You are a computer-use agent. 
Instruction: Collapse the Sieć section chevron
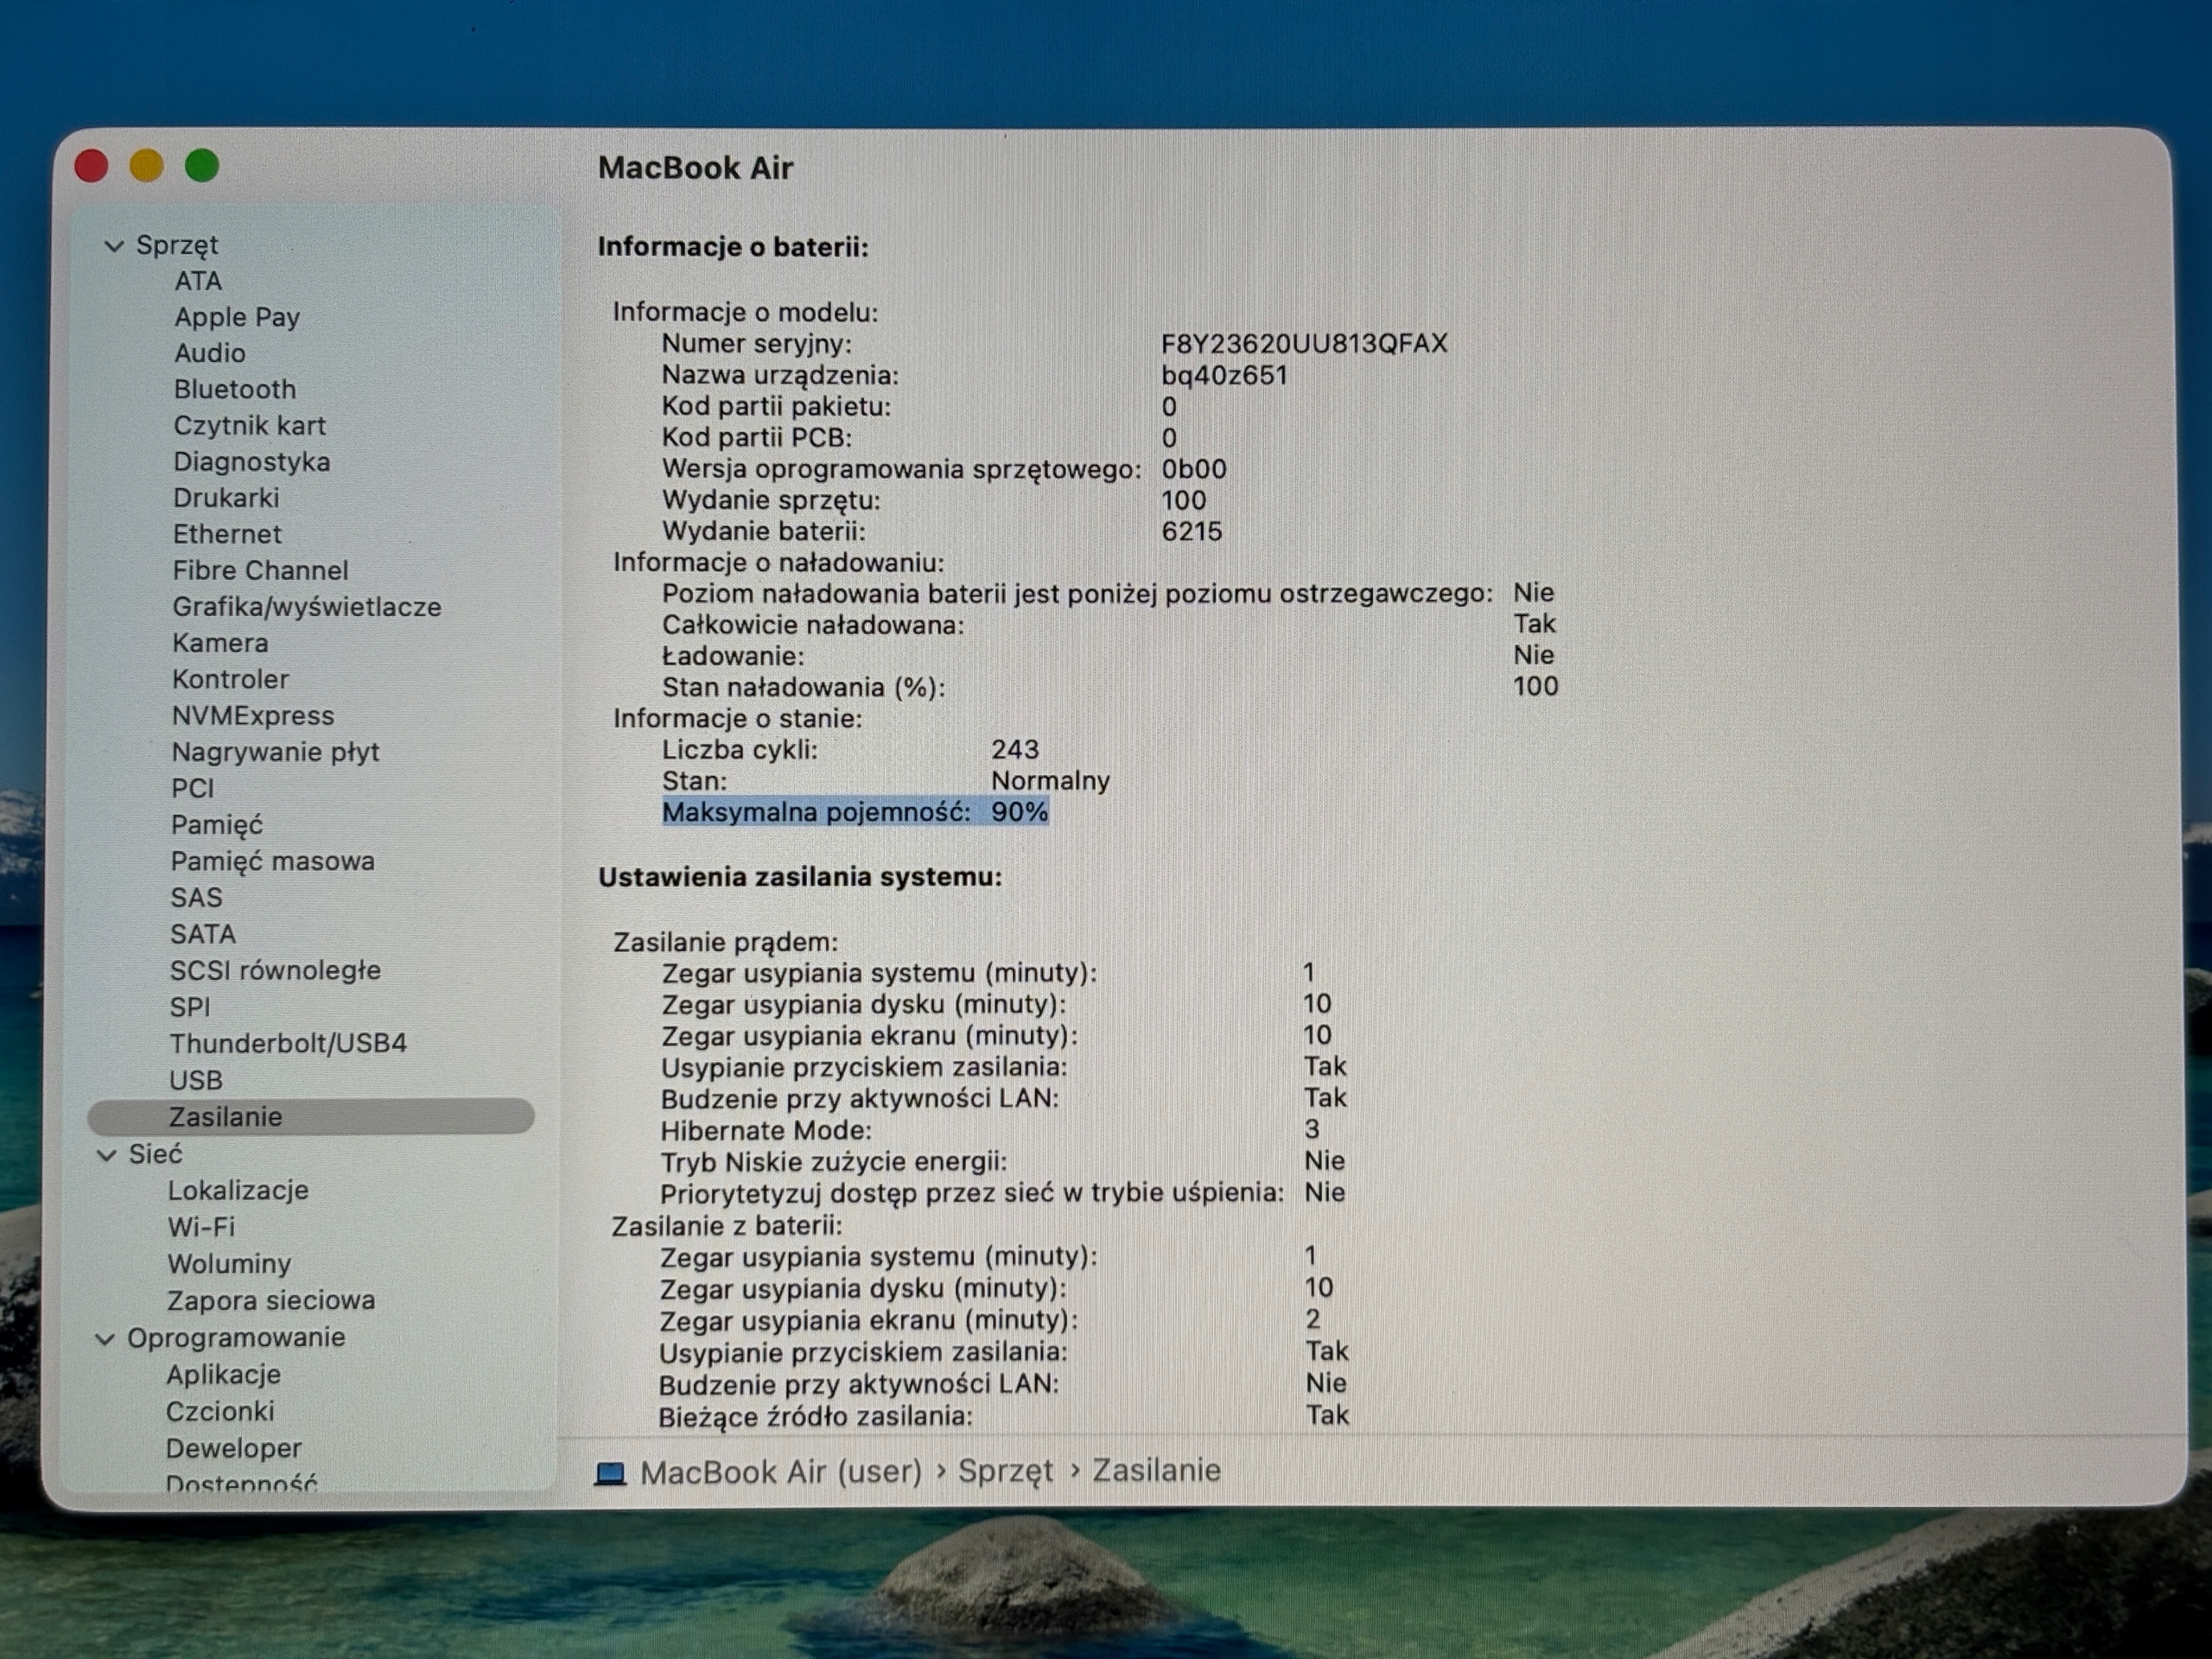[106, 1155]
